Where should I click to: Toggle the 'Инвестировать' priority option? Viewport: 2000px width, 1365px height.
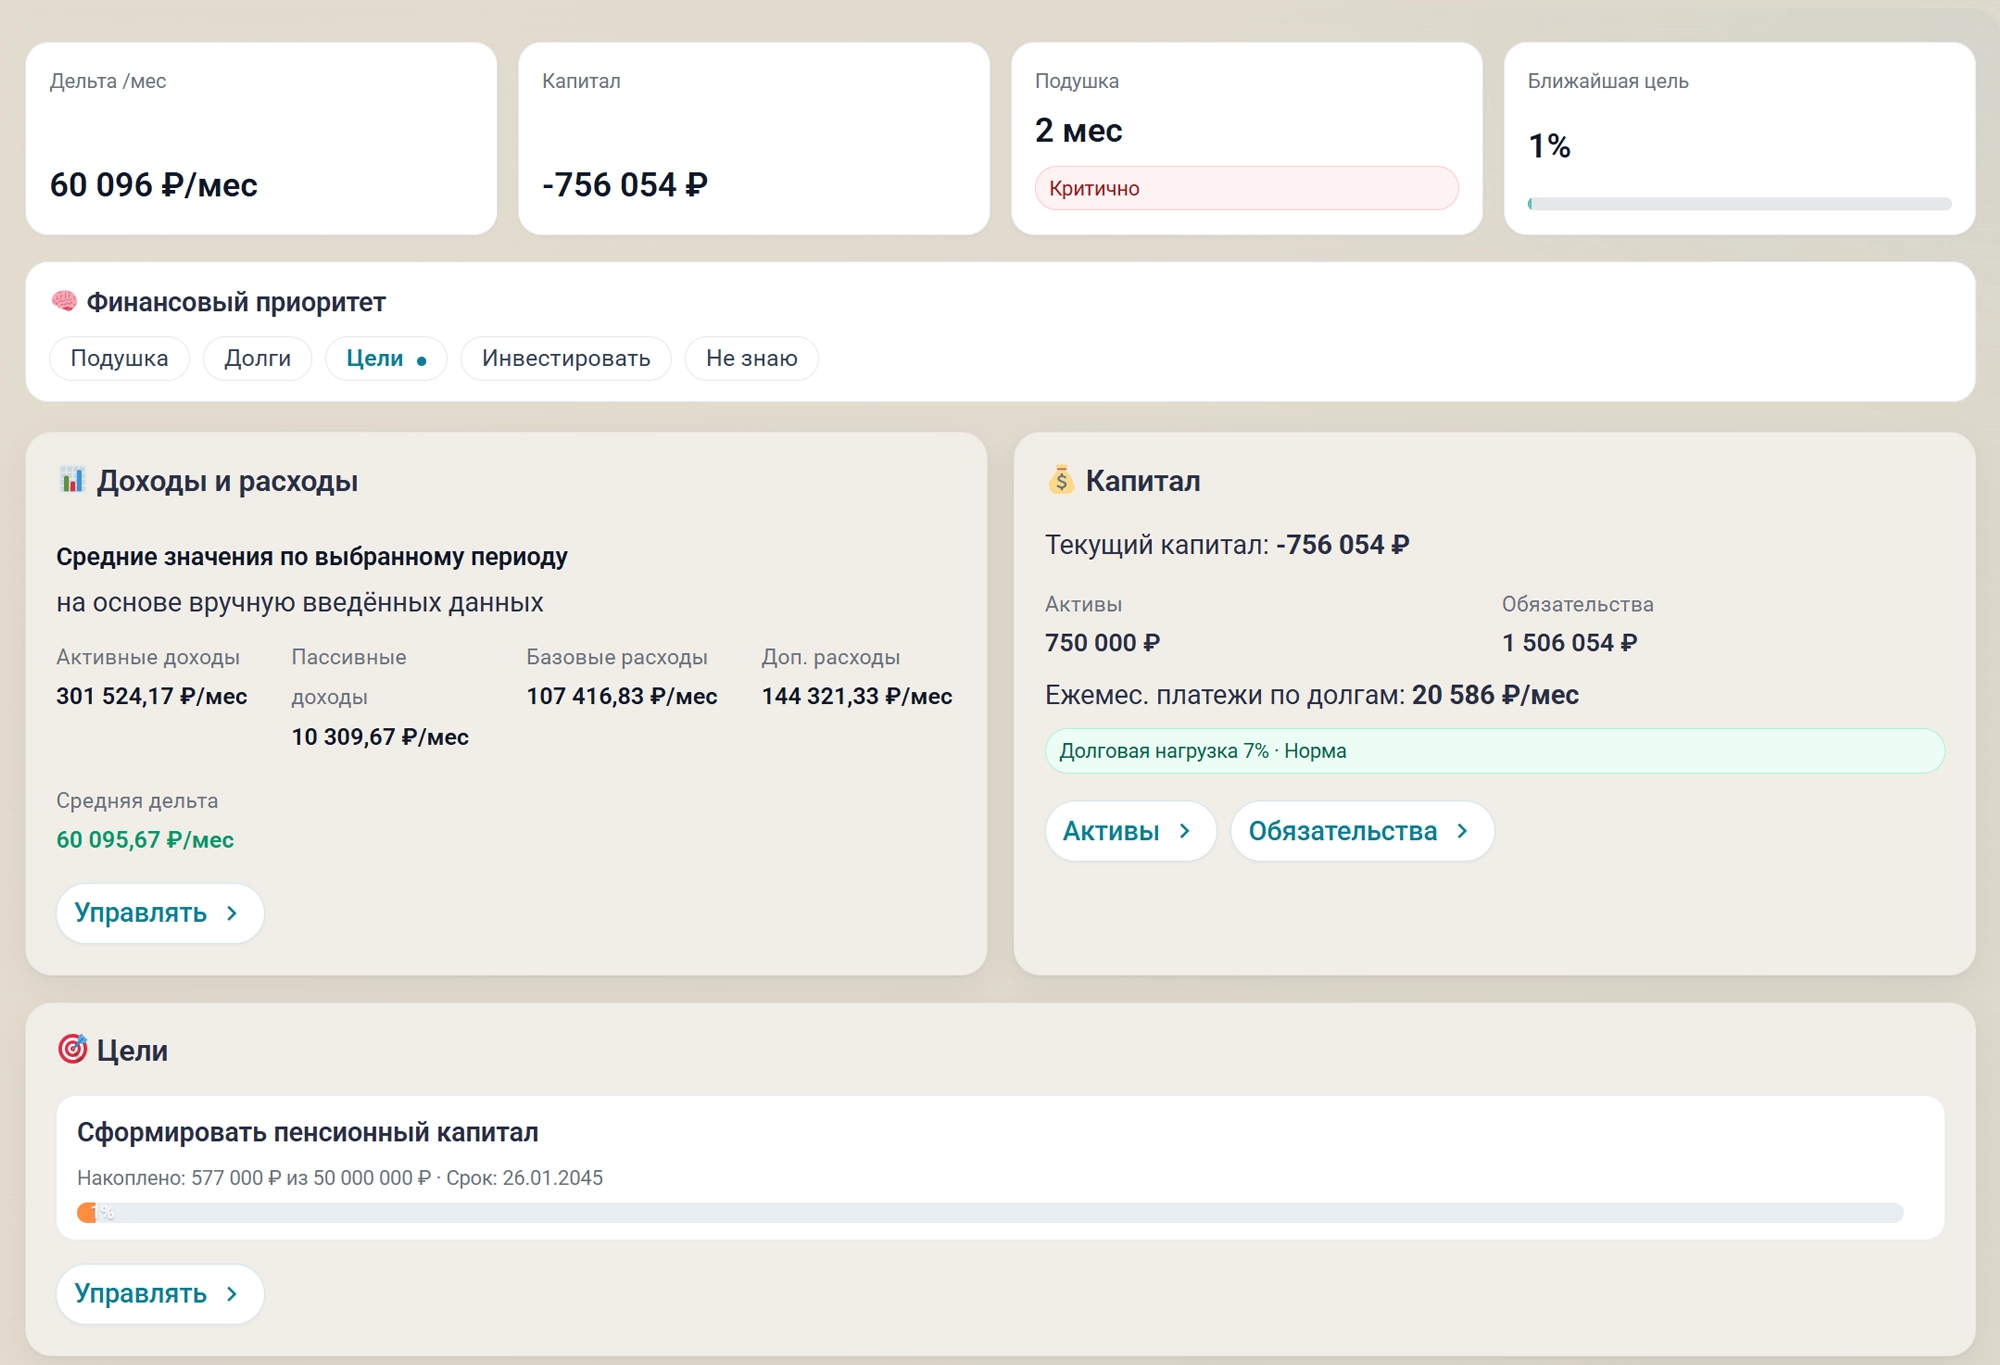tap(565, 358)
